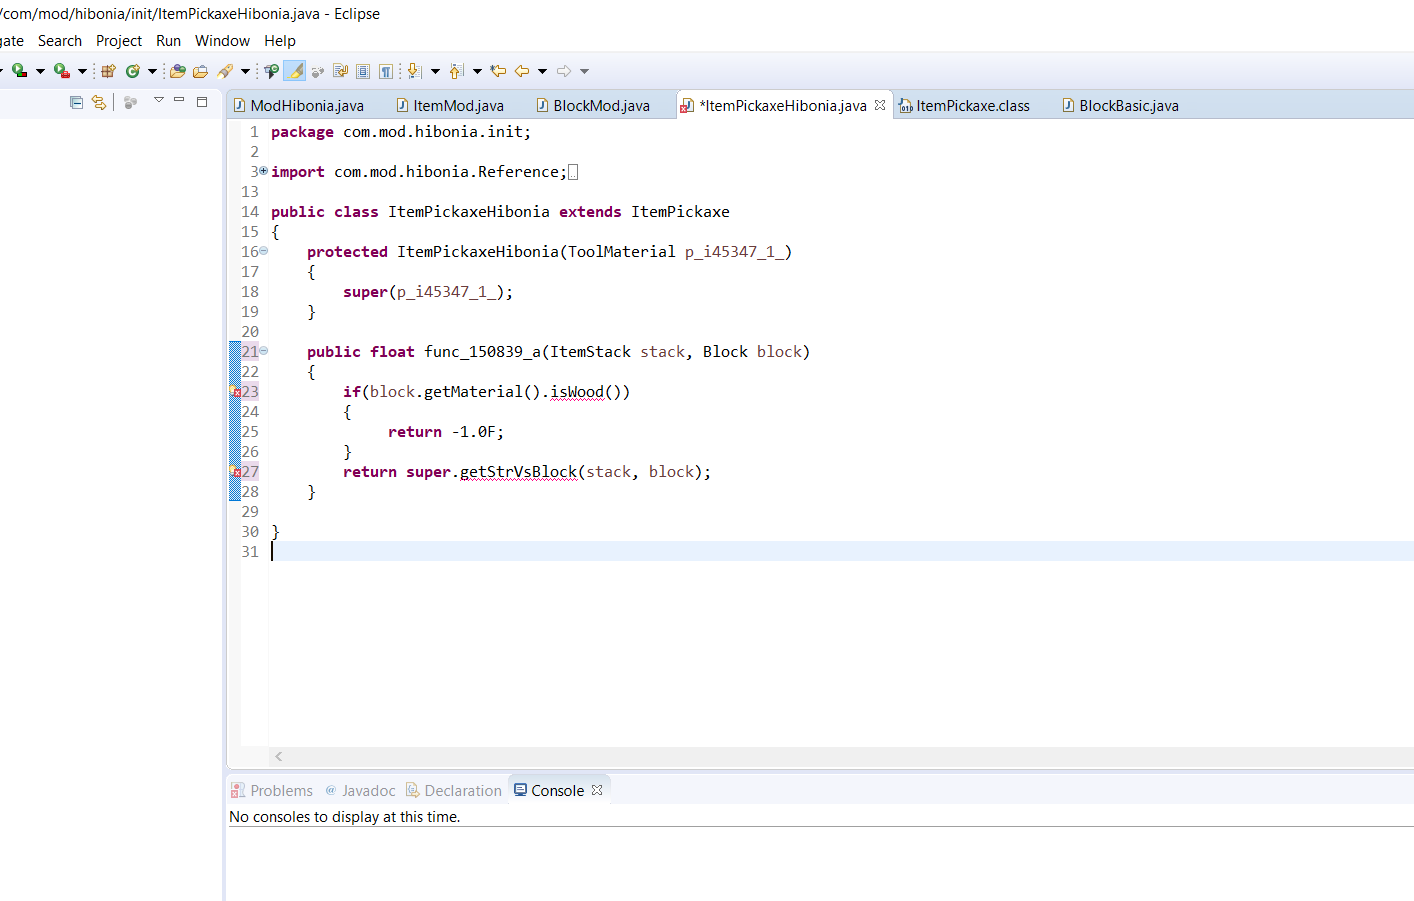Click the greyed Word Wrap toolbar icon
The height and width of the screenshot is (901, 1414).
(x=318, y=72)
